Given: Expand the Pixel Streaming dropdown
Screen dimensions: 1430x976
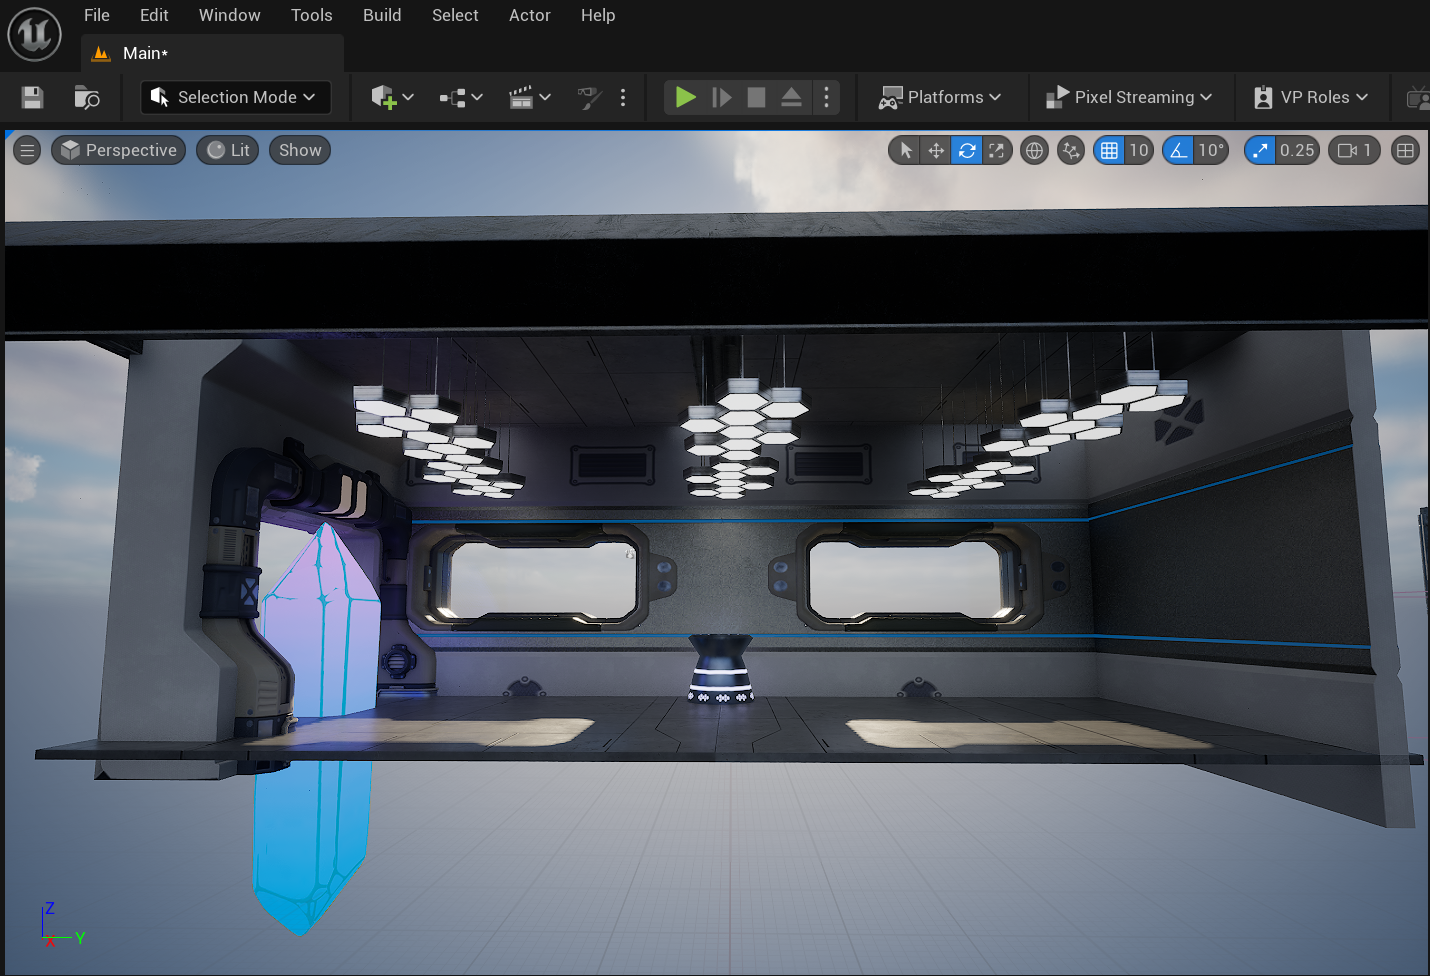Looking at the screenshot, I should point(1129,97).
